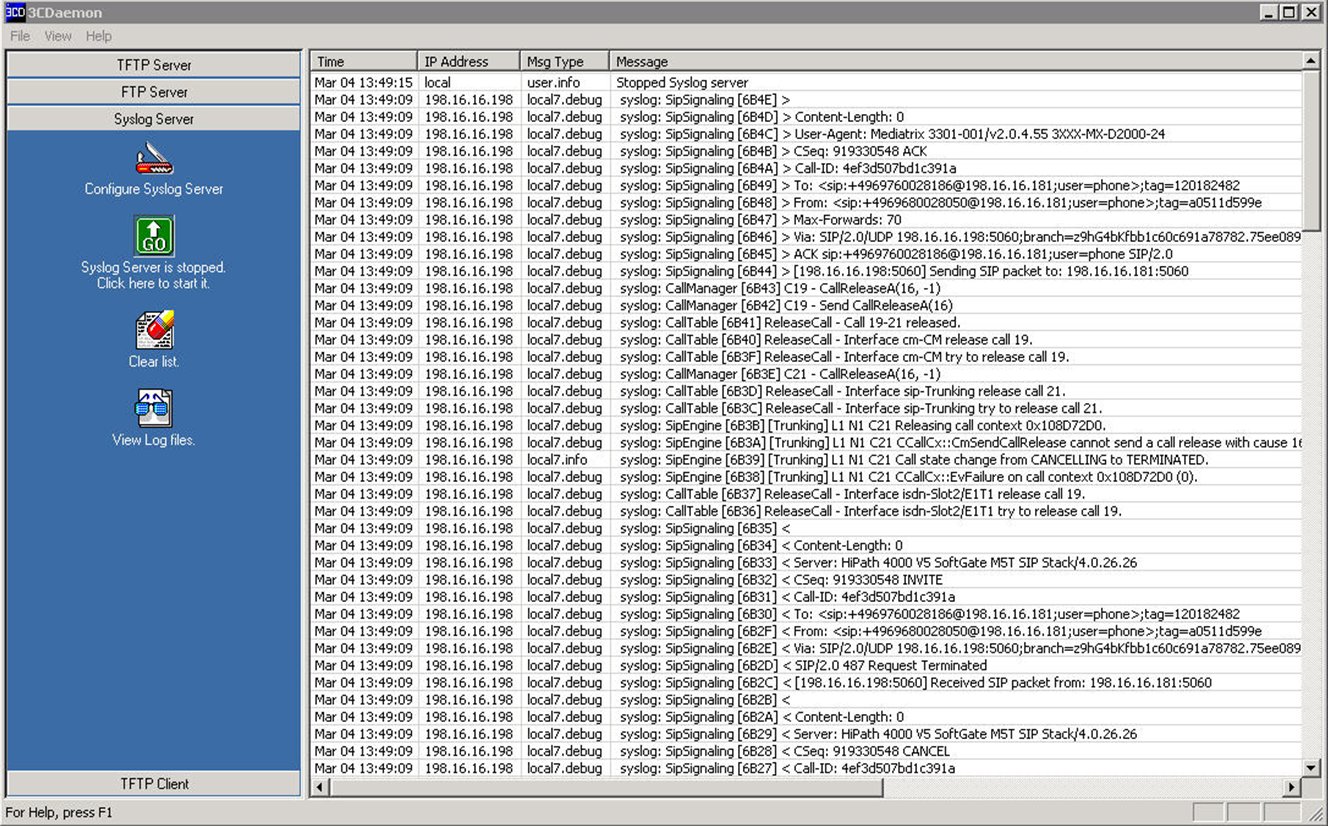Viewport: 1328px width, 826px height.
Task: Click the horizontal scrollbar right arrow
Action: 1294,787
